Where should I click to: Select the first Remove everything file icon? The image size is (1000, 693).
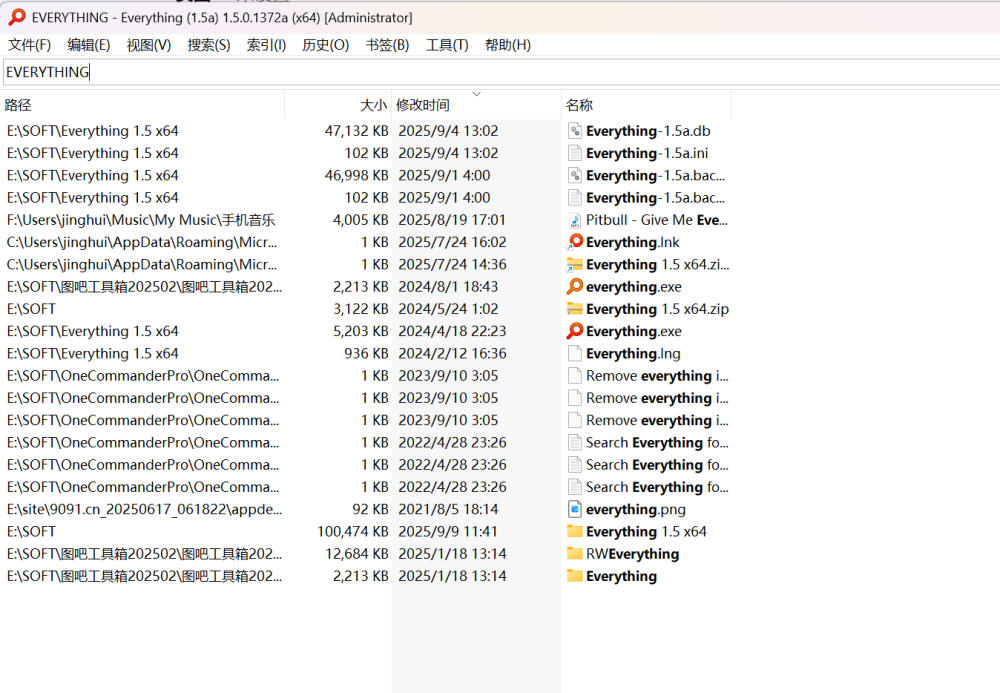point(575,376)
